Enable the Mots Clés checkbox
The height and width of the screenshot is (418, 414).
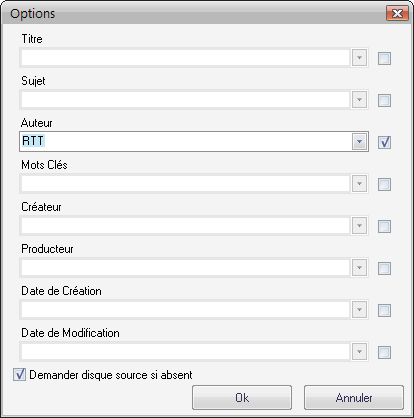[384, 184]
